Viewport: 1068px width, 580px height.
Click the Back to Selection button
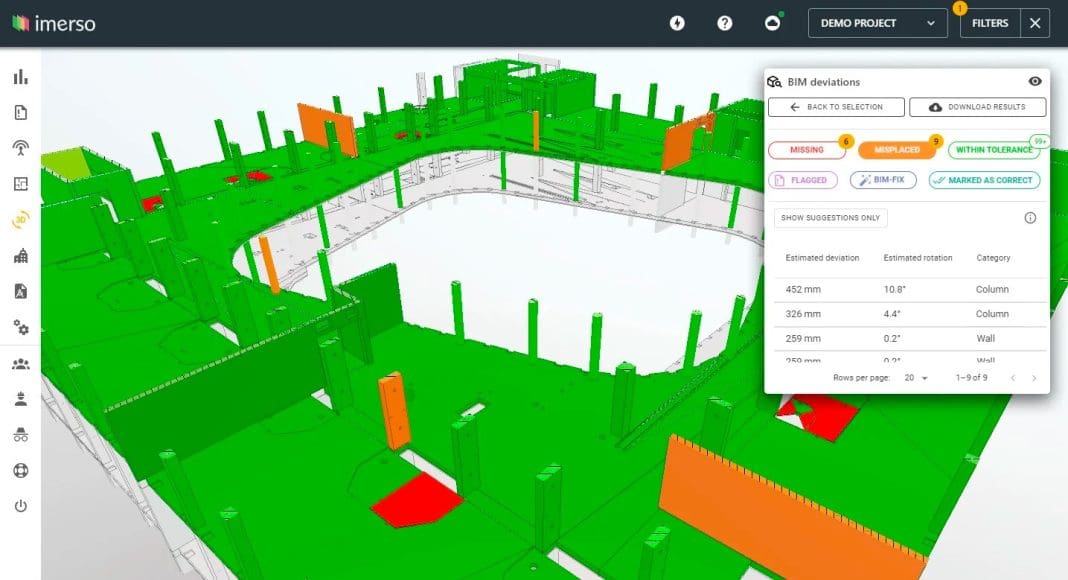[836, 107]
